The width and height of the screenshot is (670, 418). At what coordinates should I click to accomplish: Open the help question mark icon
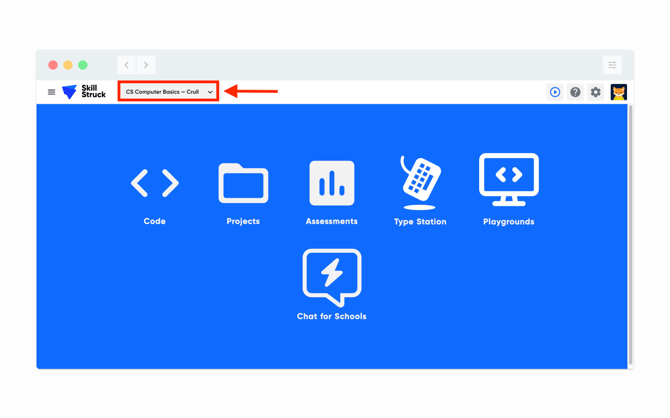(575, 92)
